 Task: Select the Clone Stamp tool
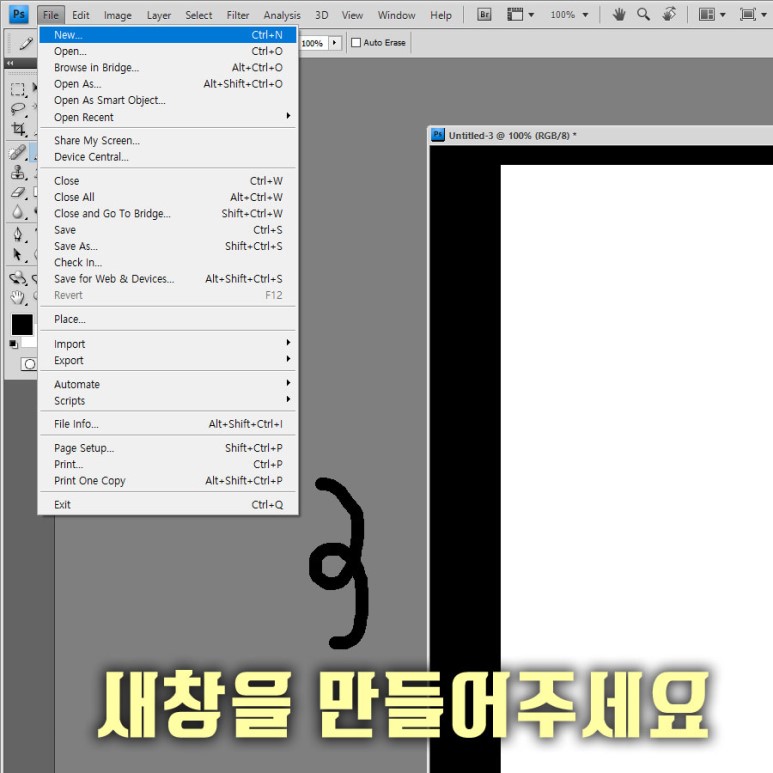[x=18, y=172]
